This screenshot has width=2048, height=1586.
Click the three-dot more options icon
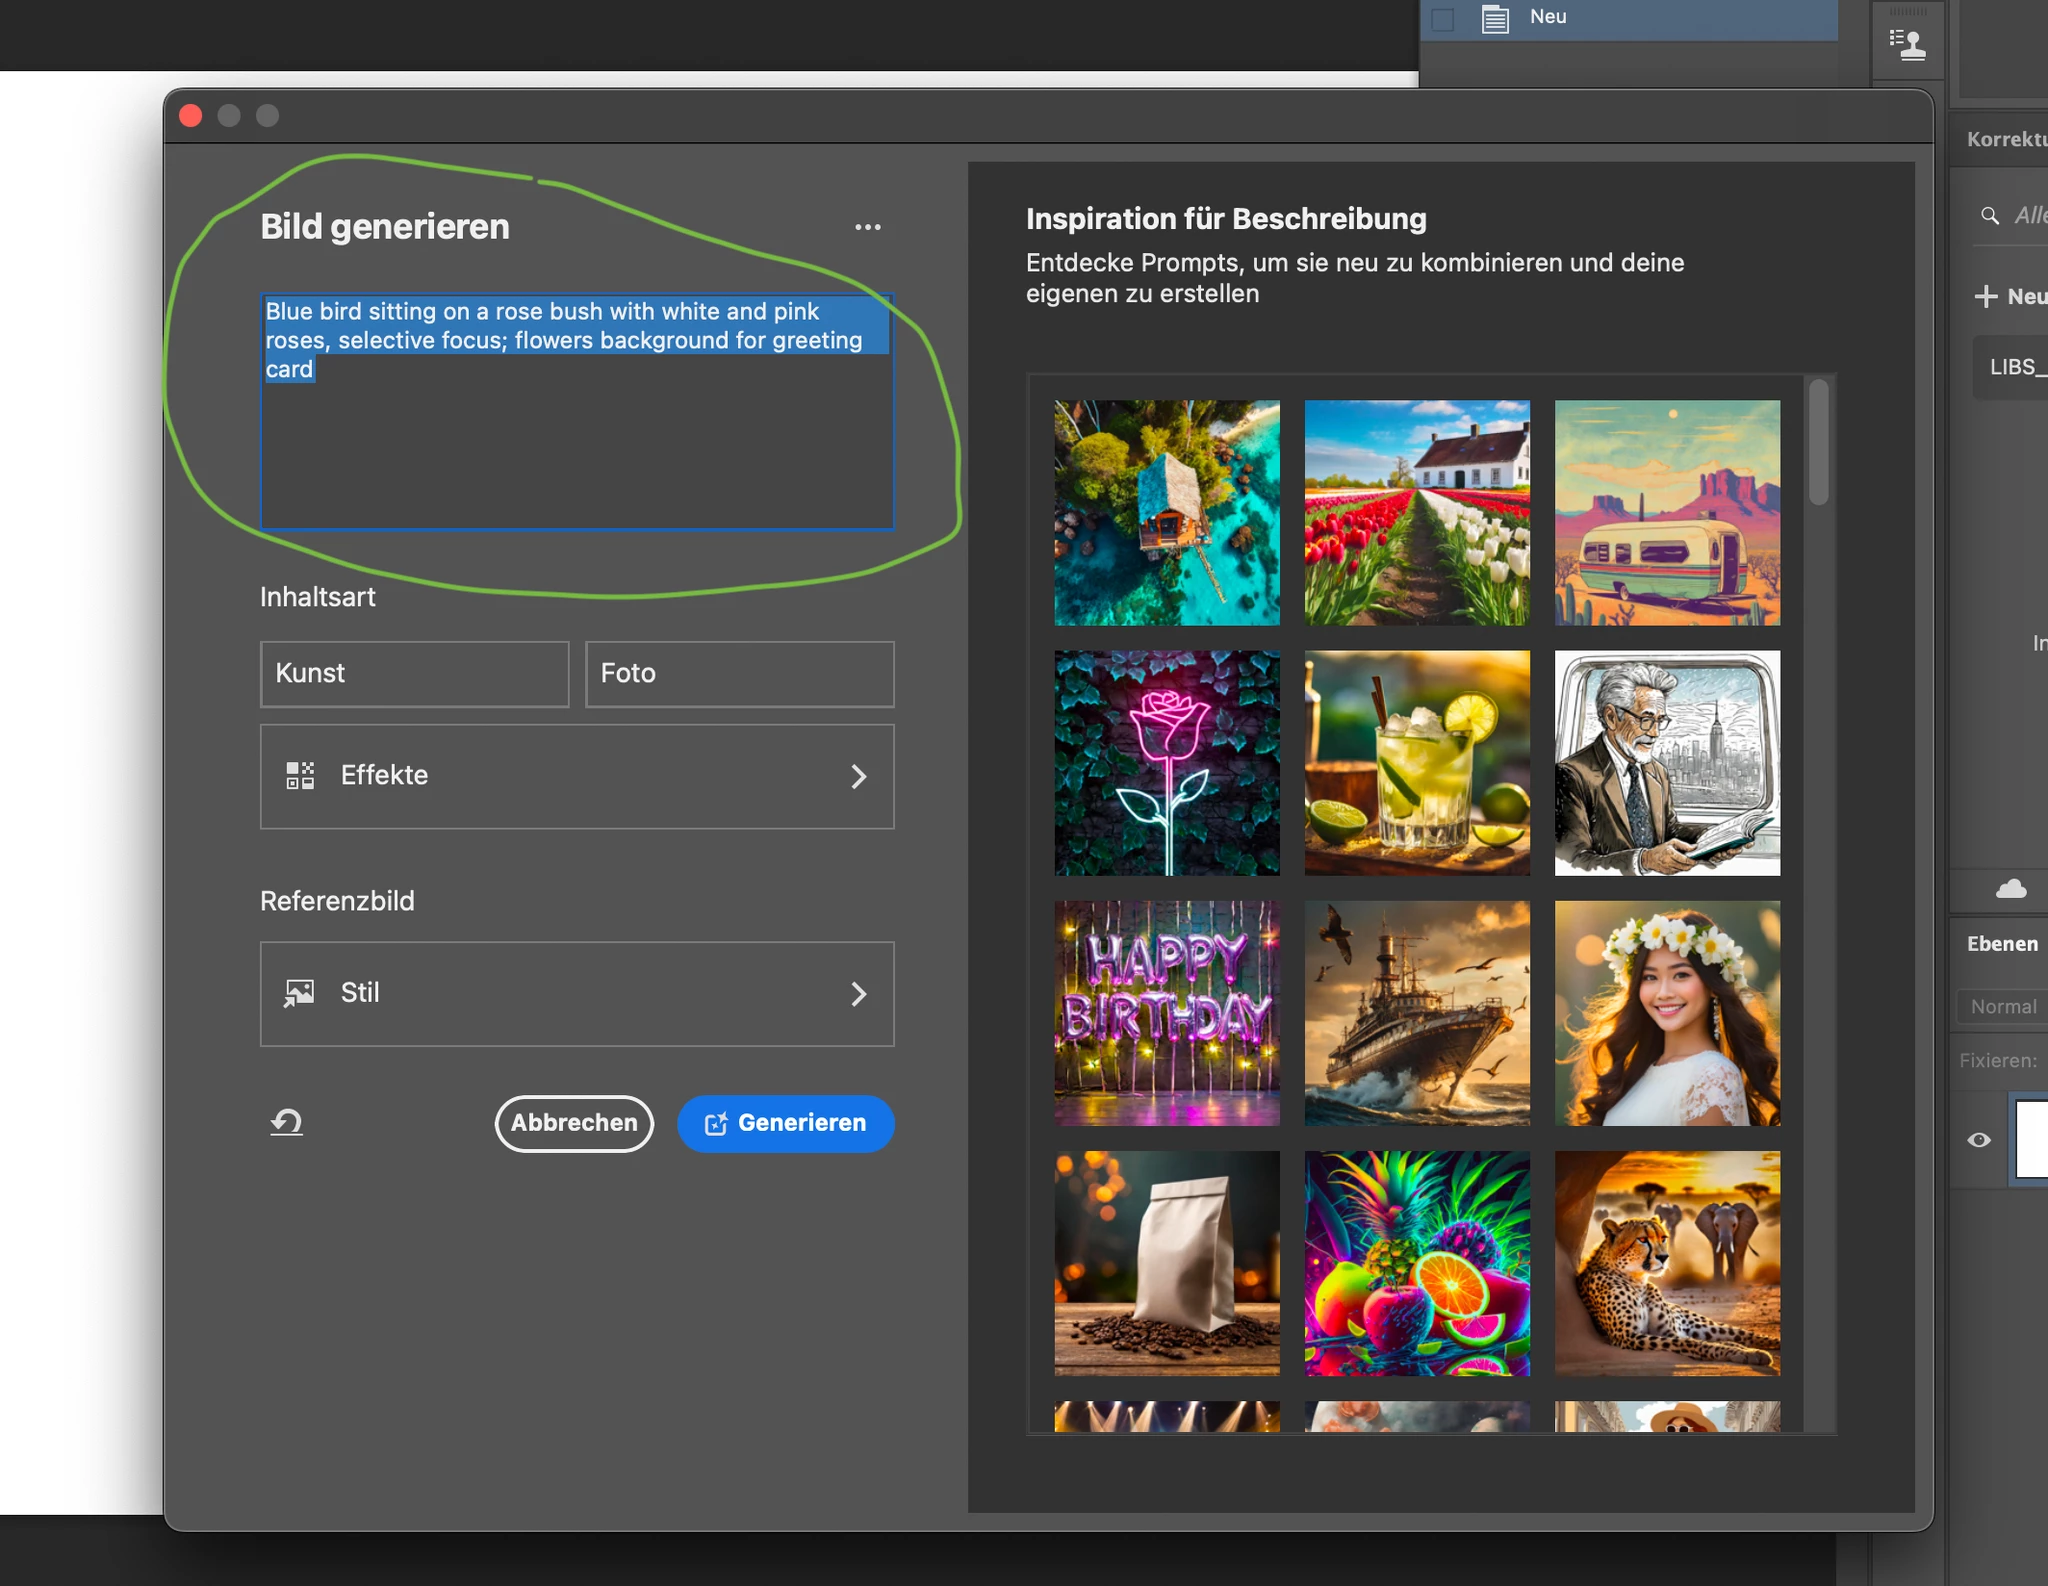(x=867, y=227)
